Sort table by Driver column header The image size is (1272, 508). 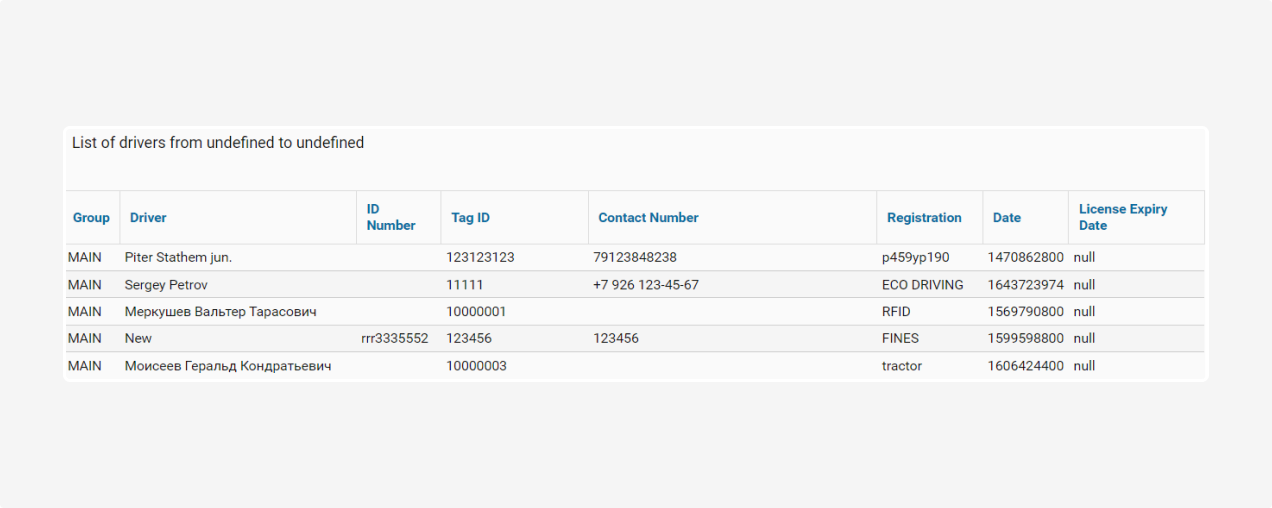(x=148, y=218)
